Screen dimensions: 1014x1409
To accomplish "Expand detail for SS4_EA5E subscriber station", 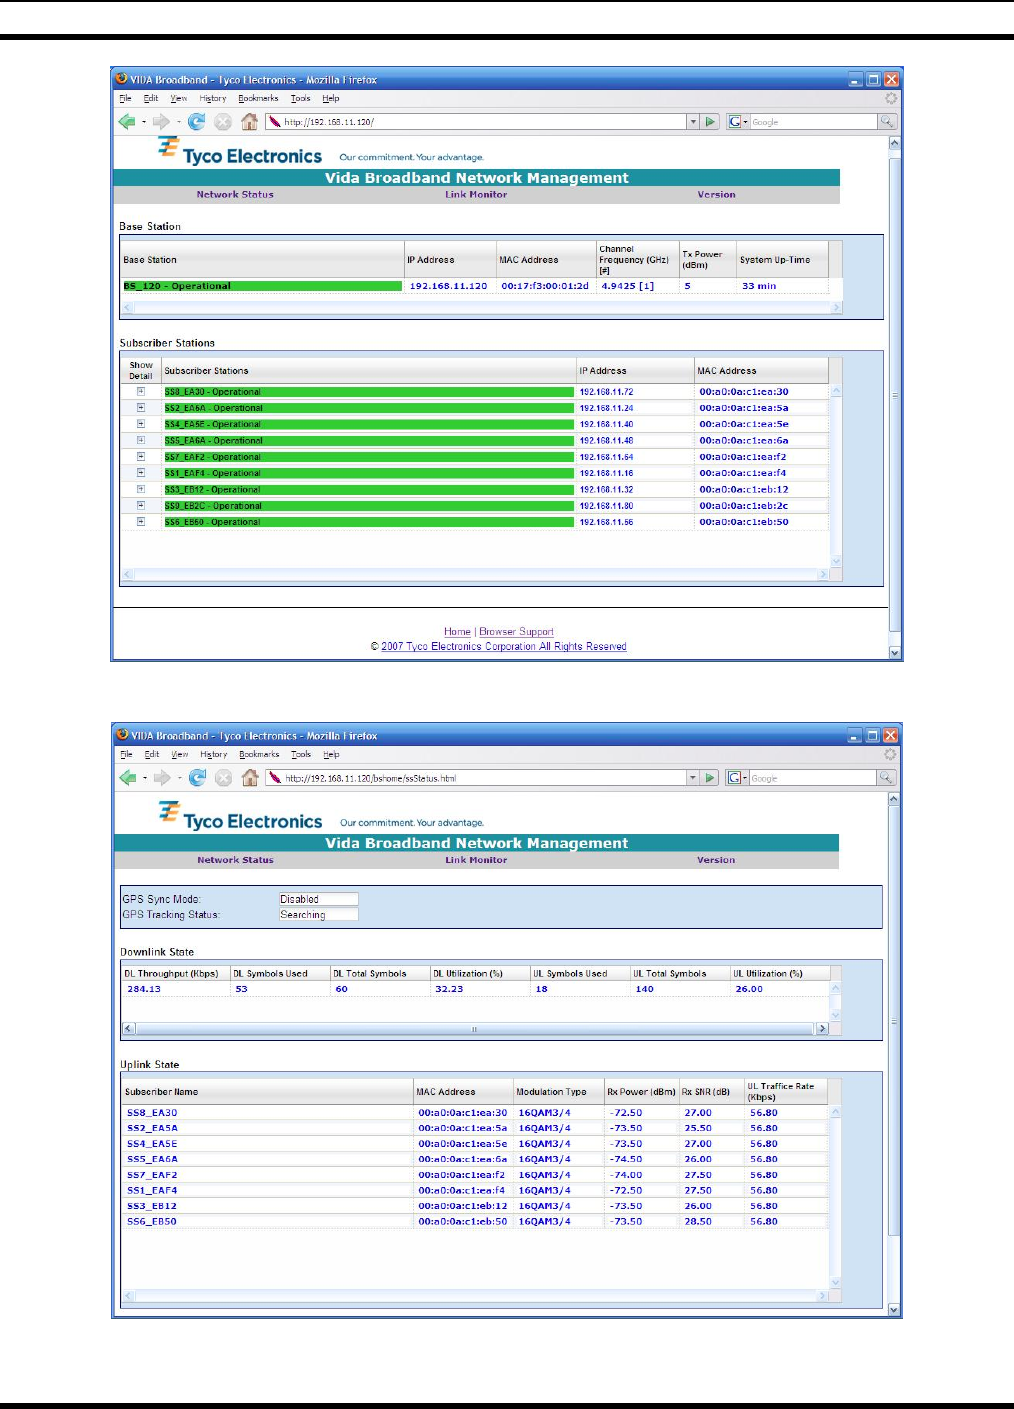I will pos(141,423).
